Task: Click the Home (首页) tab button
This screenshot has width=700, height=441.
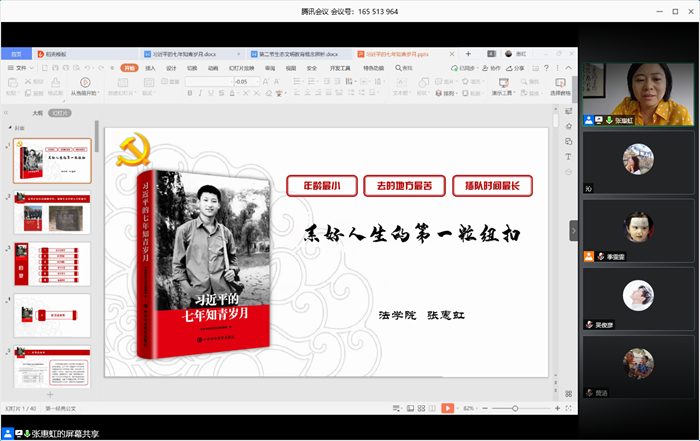Action: click(x=16, y=54)
